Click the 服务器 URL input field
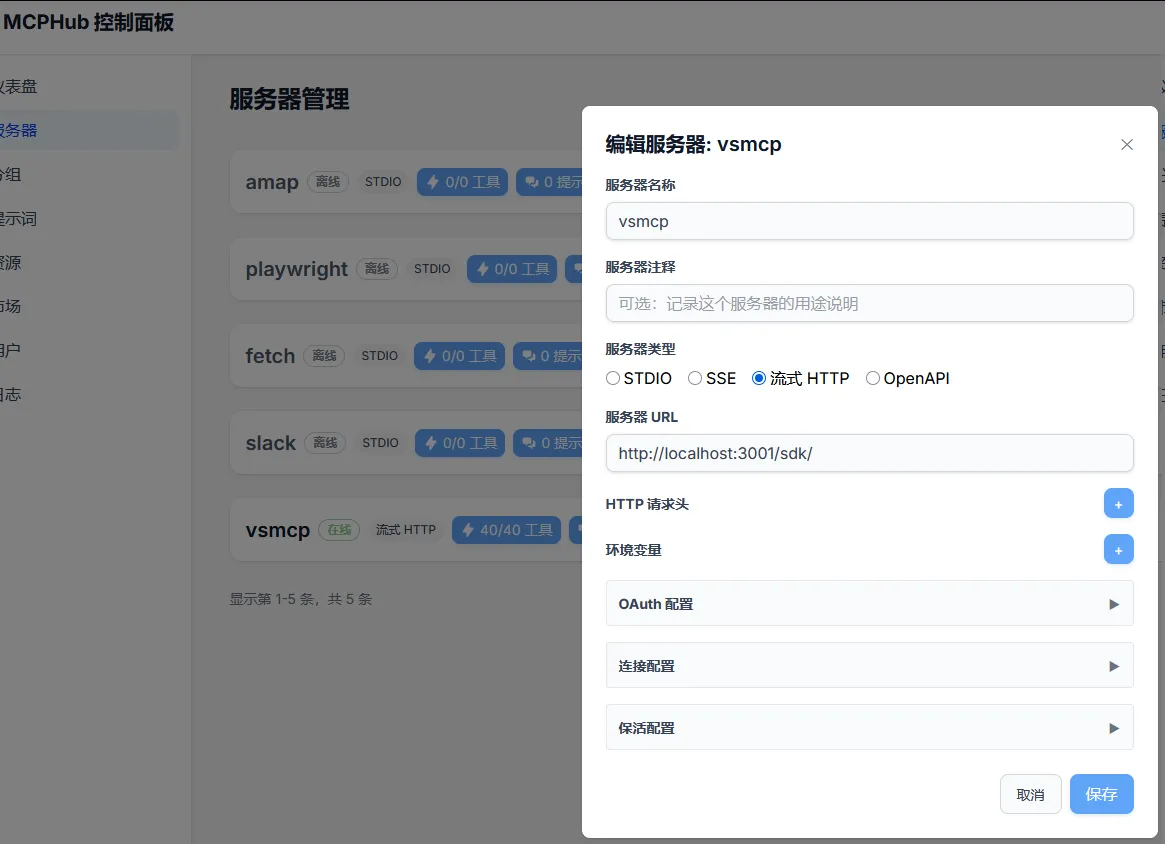Screen dimensions: 1165x844 (869, 453)
